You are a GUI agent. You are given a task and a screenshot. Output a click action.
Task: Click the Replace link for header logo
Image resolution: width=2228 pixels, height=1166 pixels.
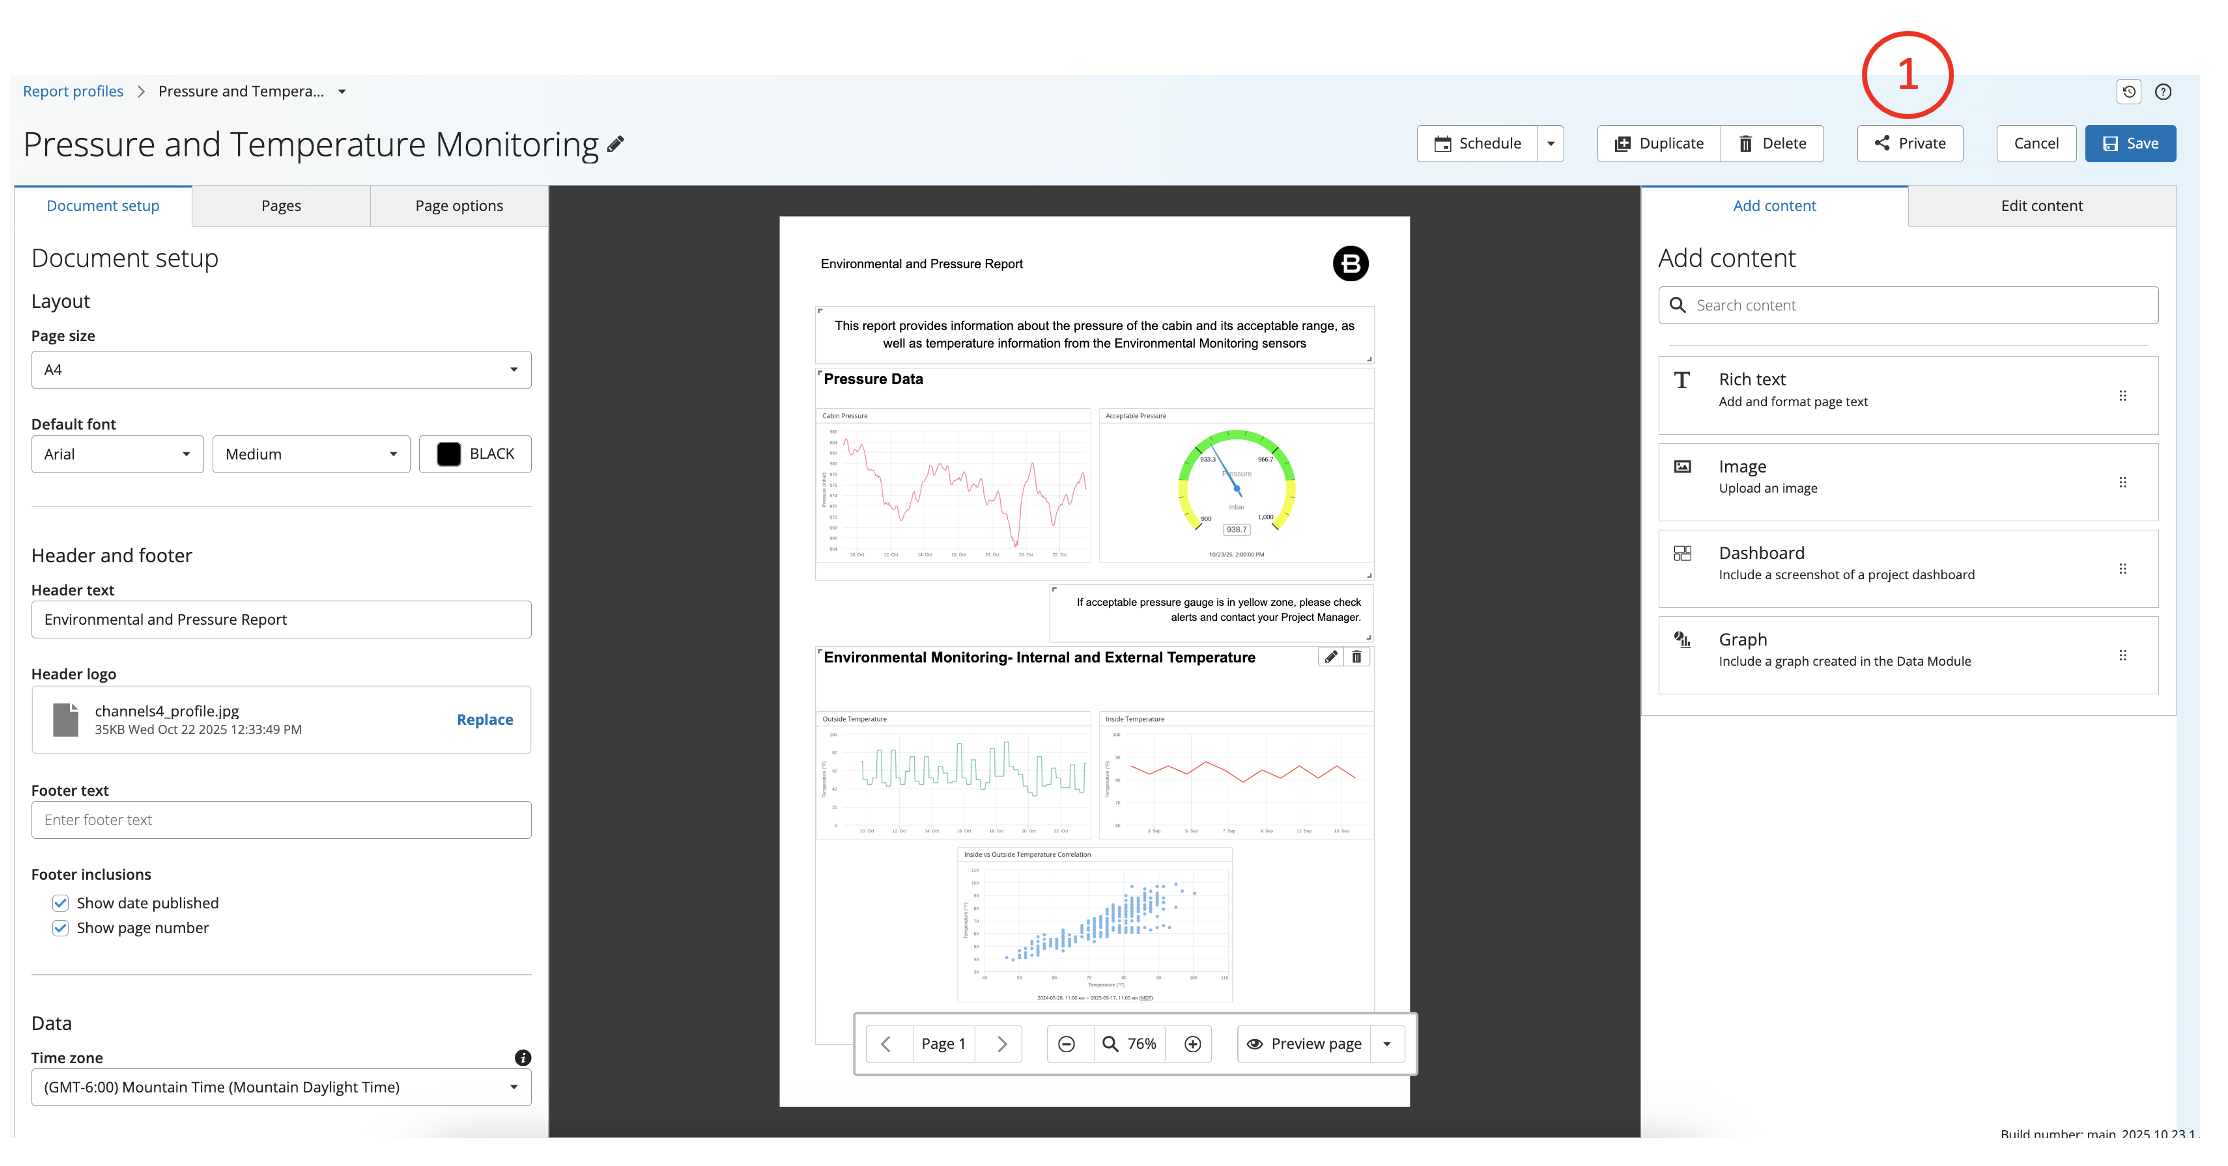tap(485, 720)
